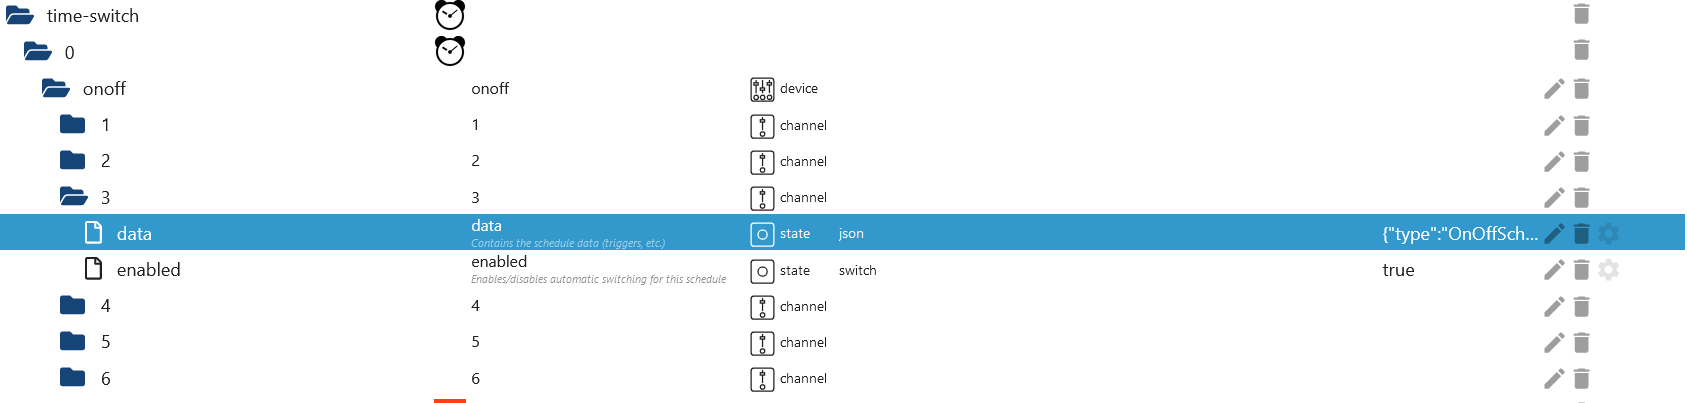Edit channel 5 with pencil icon
1687x403 pixels.
click(1553, 343)
